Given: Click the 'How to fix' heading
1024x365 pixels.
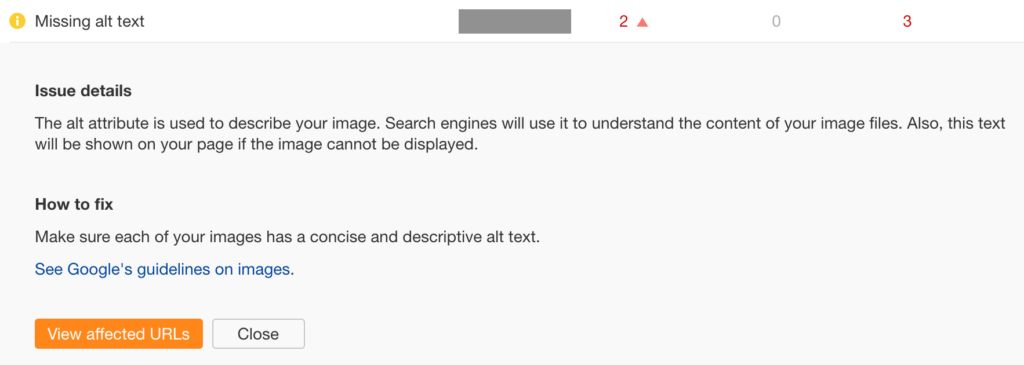Looking at the screenshot, I should point(74,204).
